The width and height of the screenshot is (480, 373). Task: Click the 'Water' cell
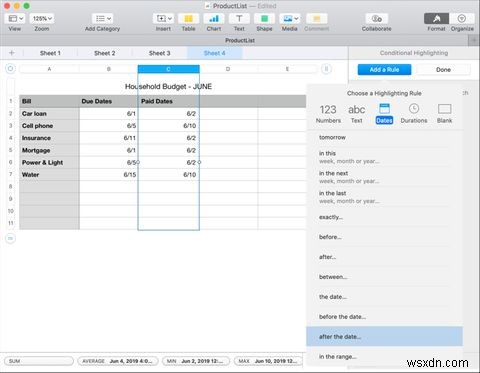click(x=49, y=175)
